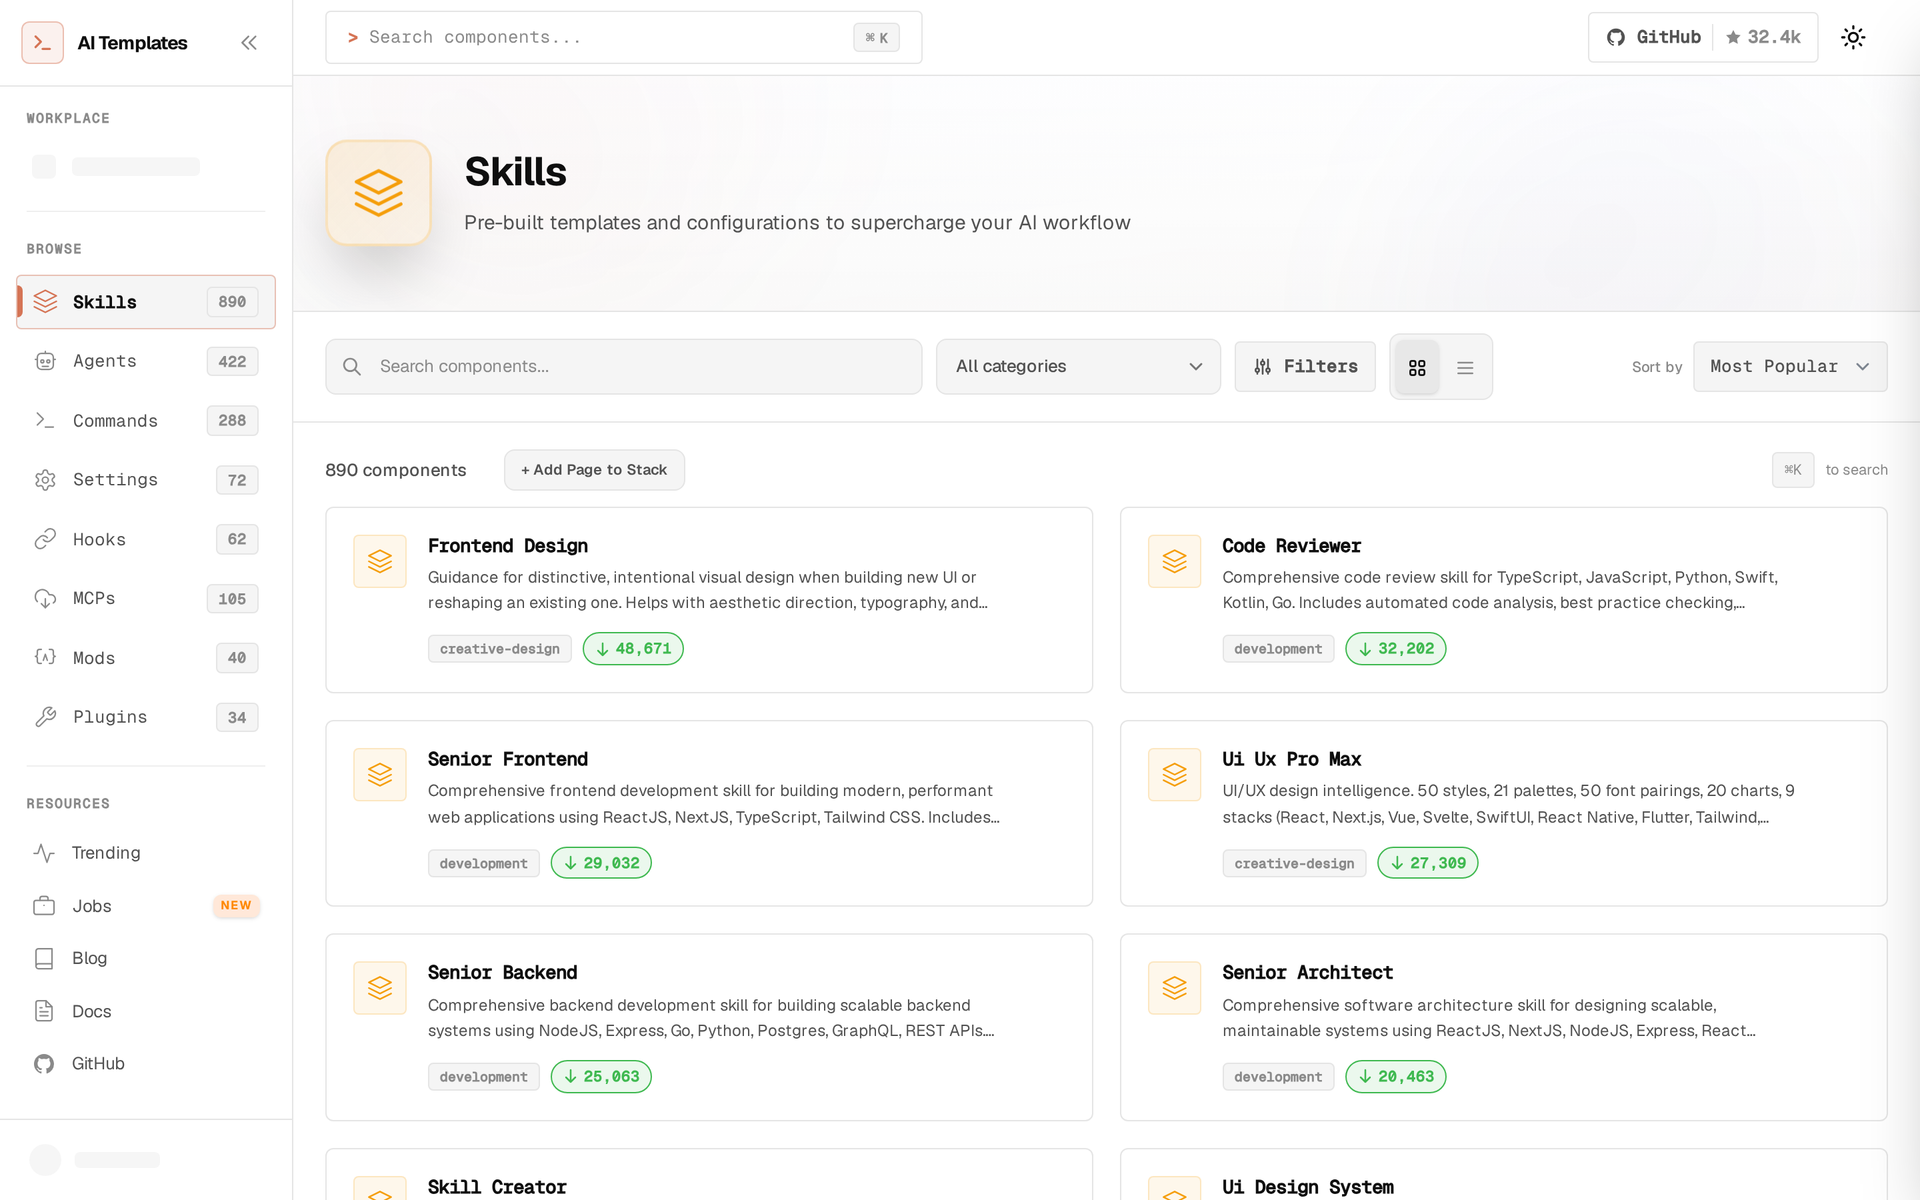The image size is (1920, 1200).
Task: Focus the top Search components command bar
Action: tap(623, 37)
